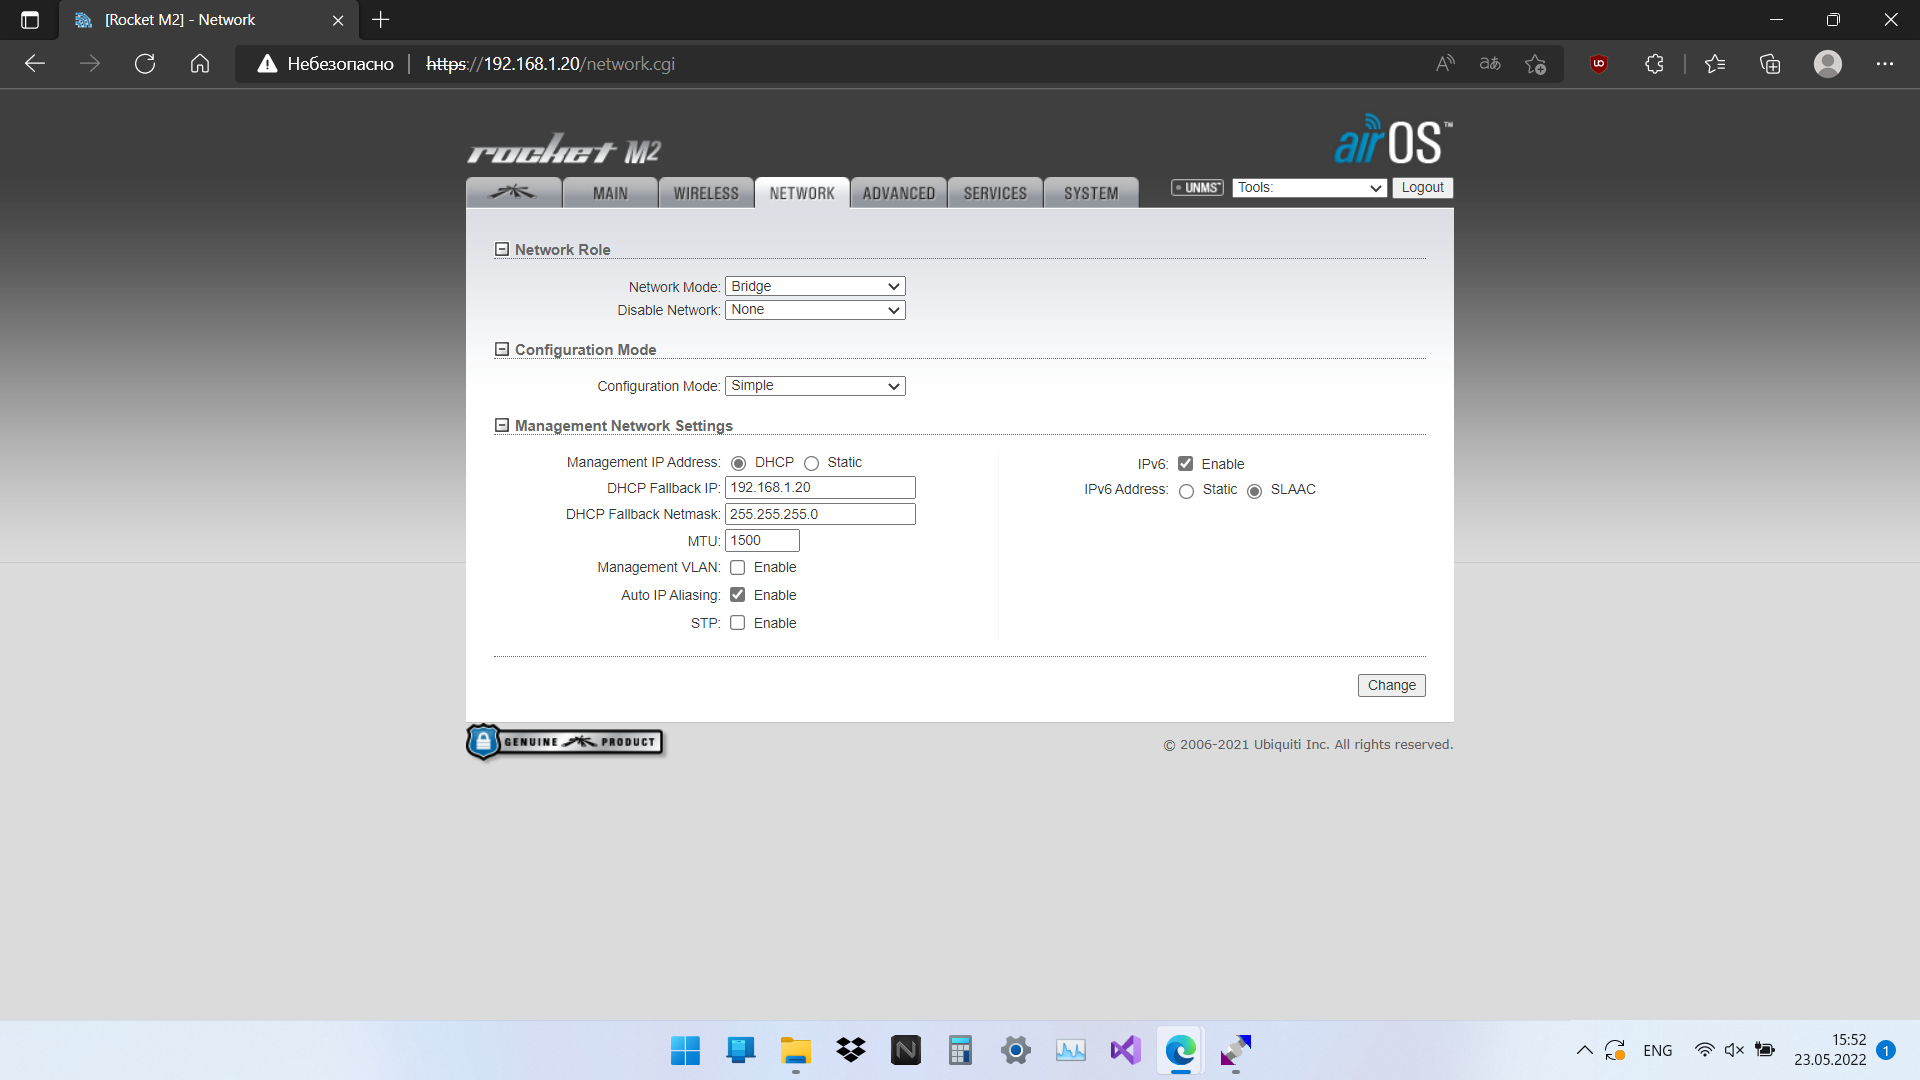Open the Tools dropdown

coord(1309,187)
